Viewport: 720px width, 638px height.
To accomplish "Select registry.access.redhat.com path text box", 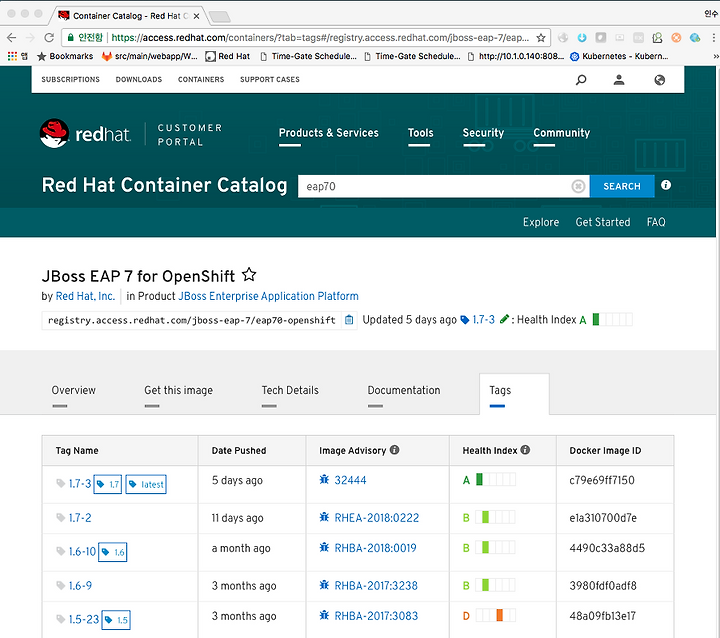I will pos(191,320).
